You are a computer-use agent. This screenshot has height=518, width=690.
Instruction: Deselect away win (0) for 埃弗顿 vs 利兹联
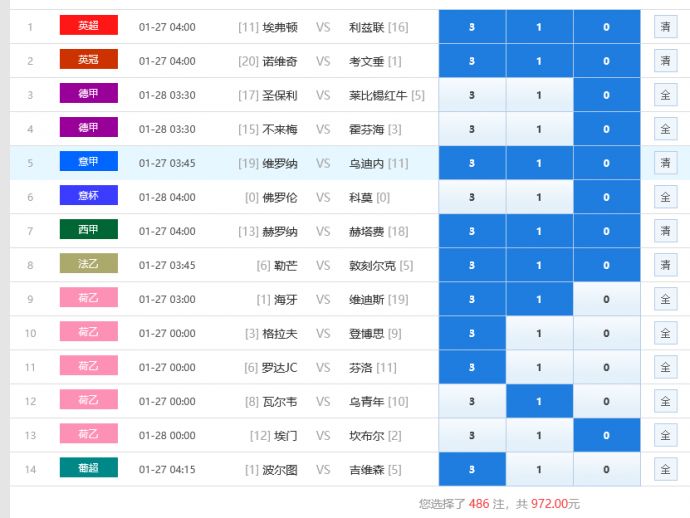(606, 27)
